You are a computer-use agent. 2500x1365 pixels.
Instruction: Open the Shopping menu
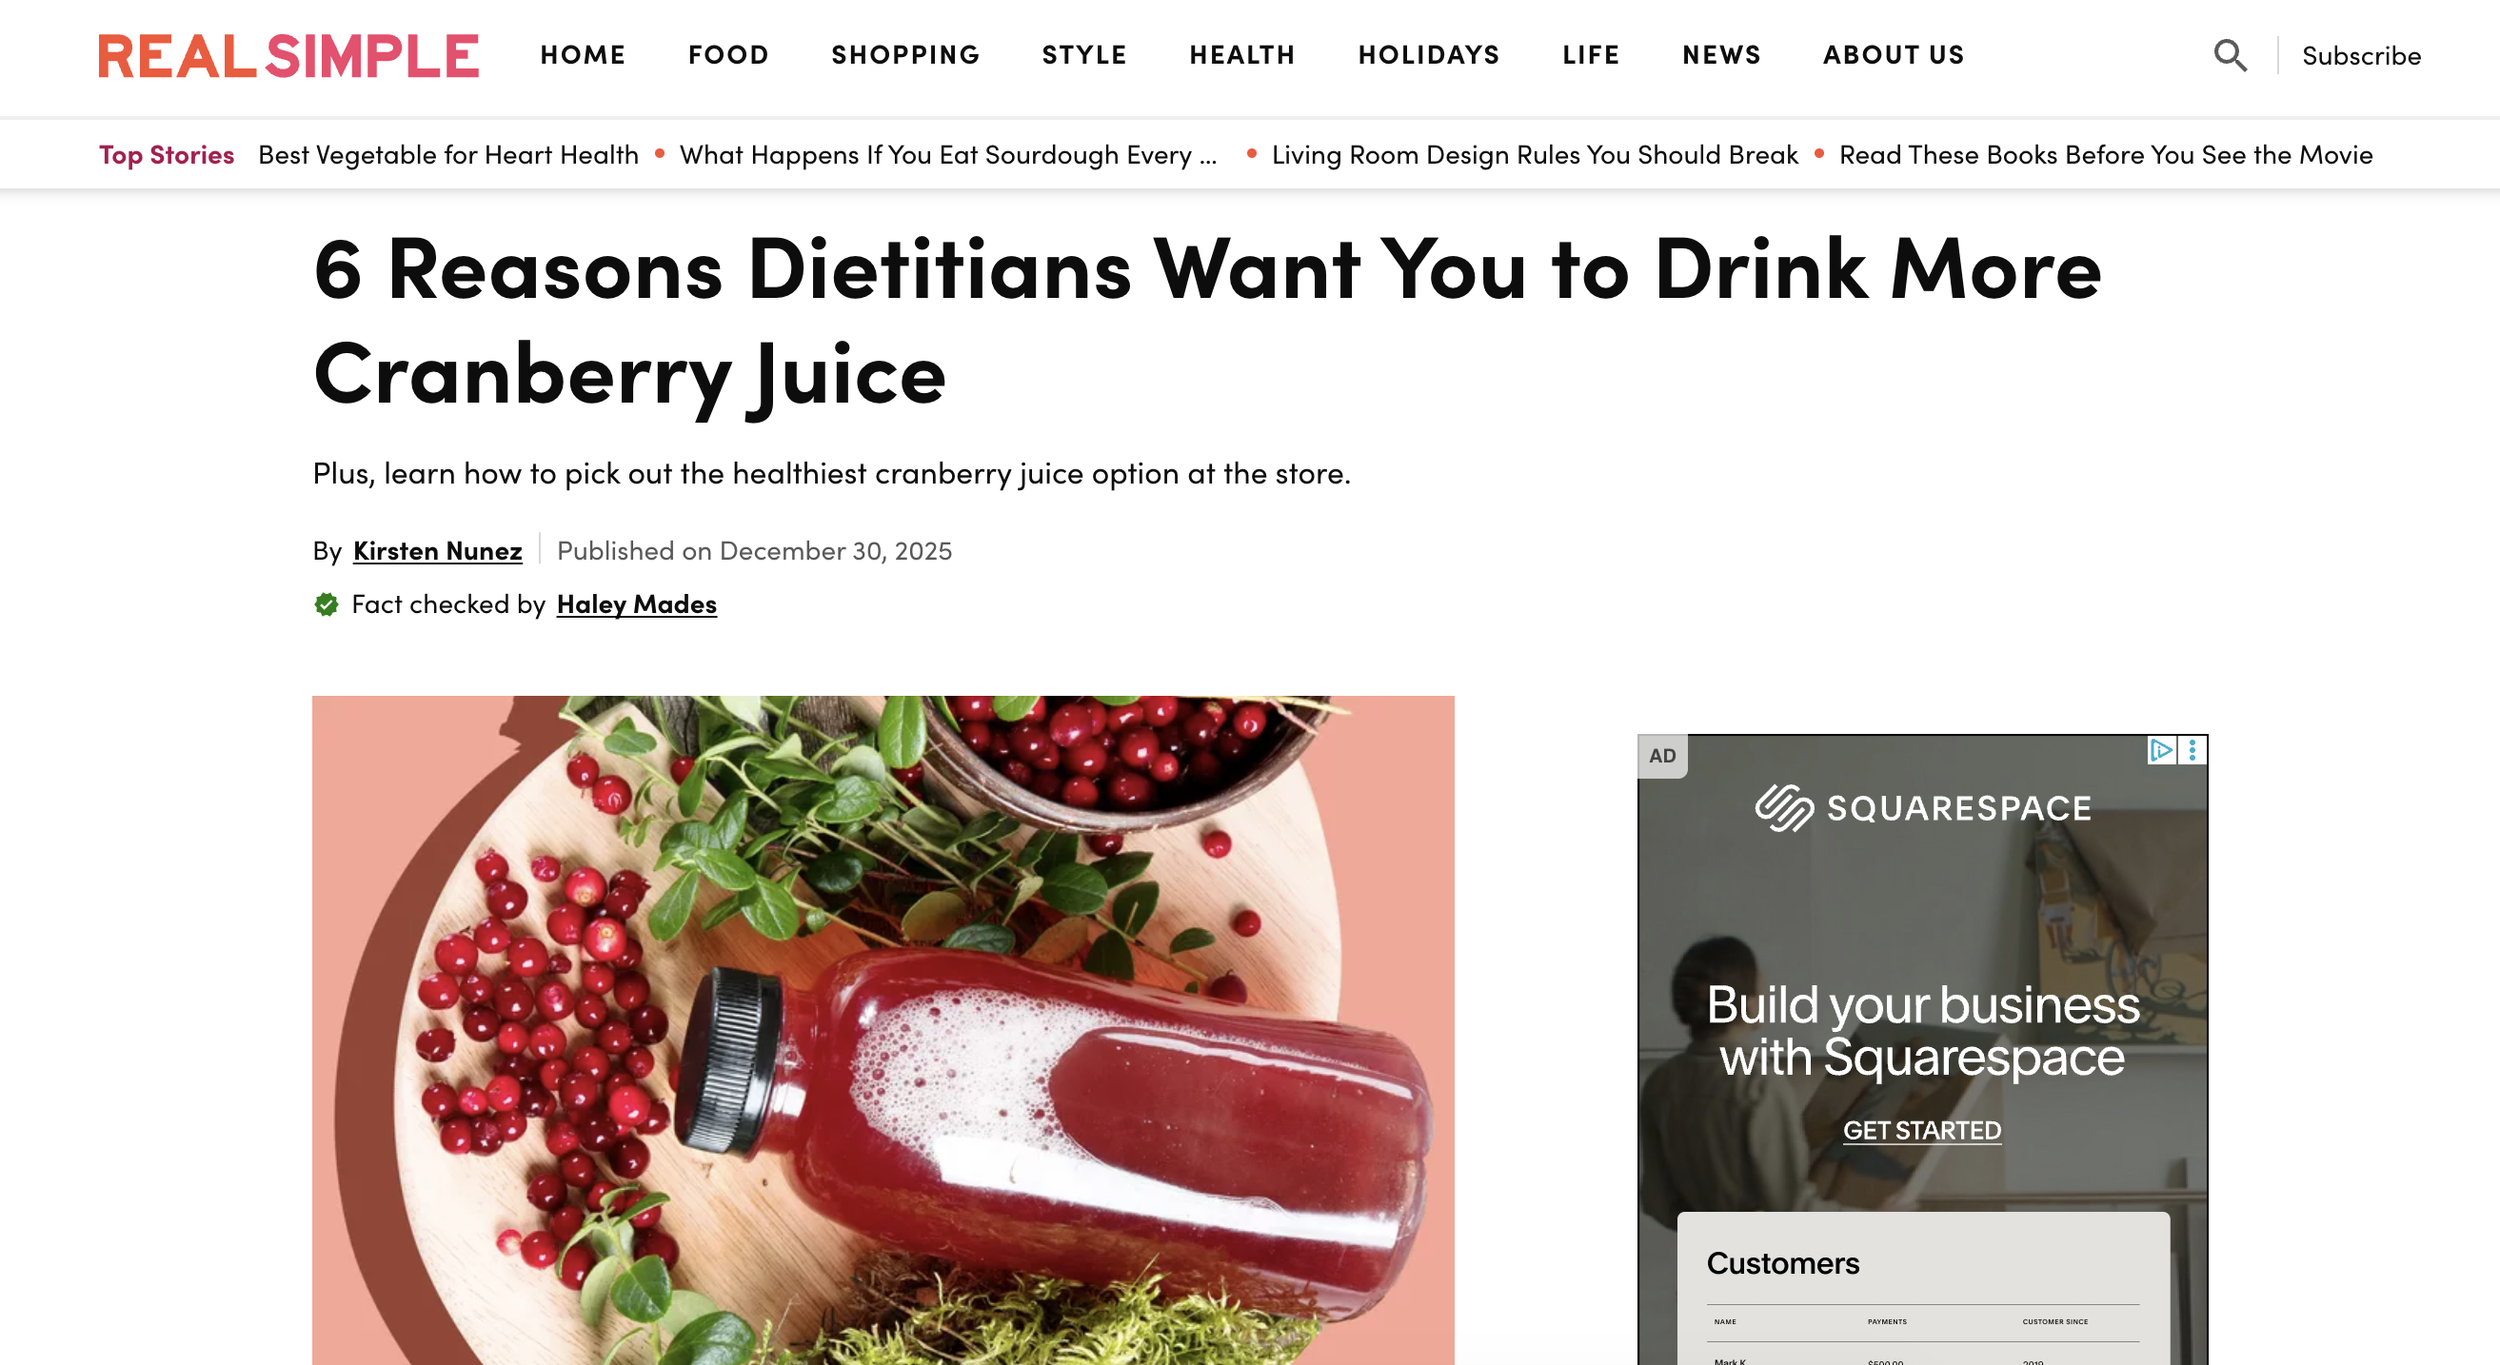click(x=905, y=55)
